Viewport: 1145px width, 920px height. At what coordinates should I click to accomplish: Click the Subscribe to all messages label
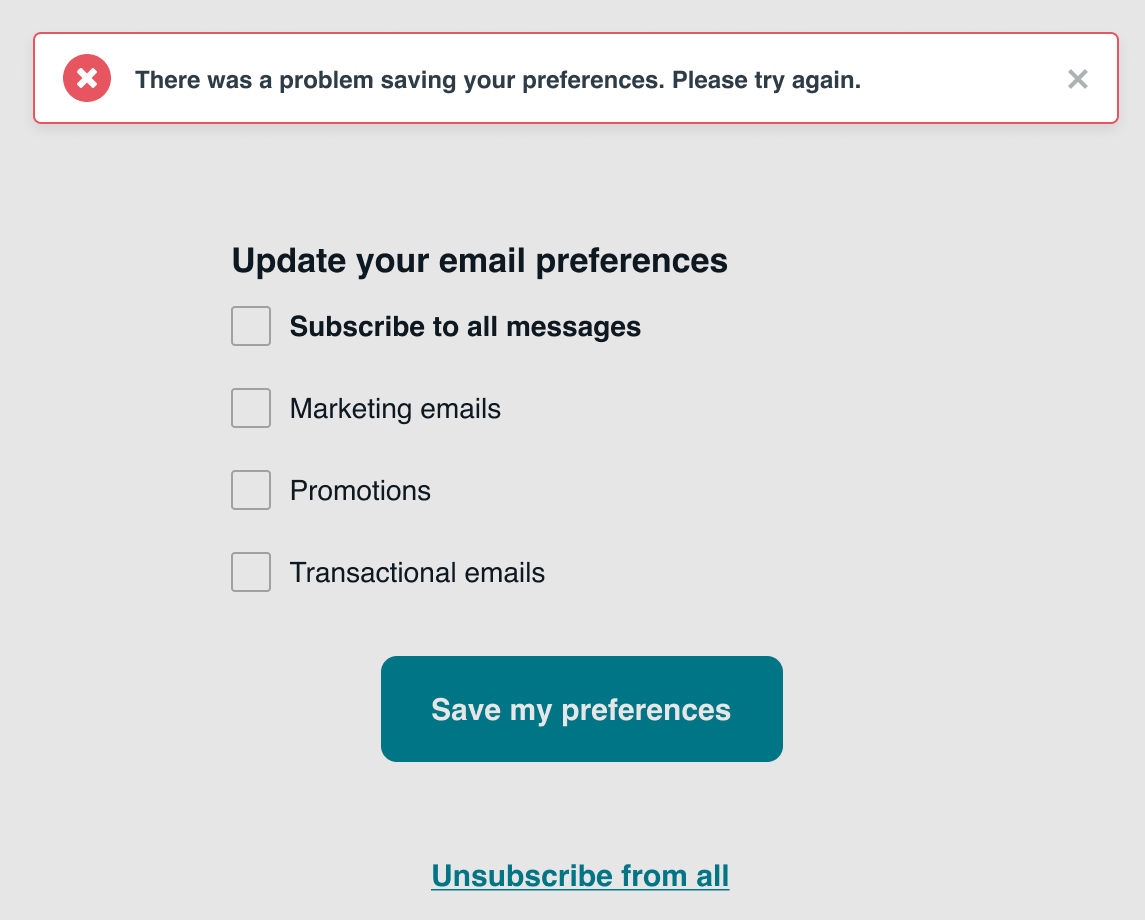(x=465, y=327)
